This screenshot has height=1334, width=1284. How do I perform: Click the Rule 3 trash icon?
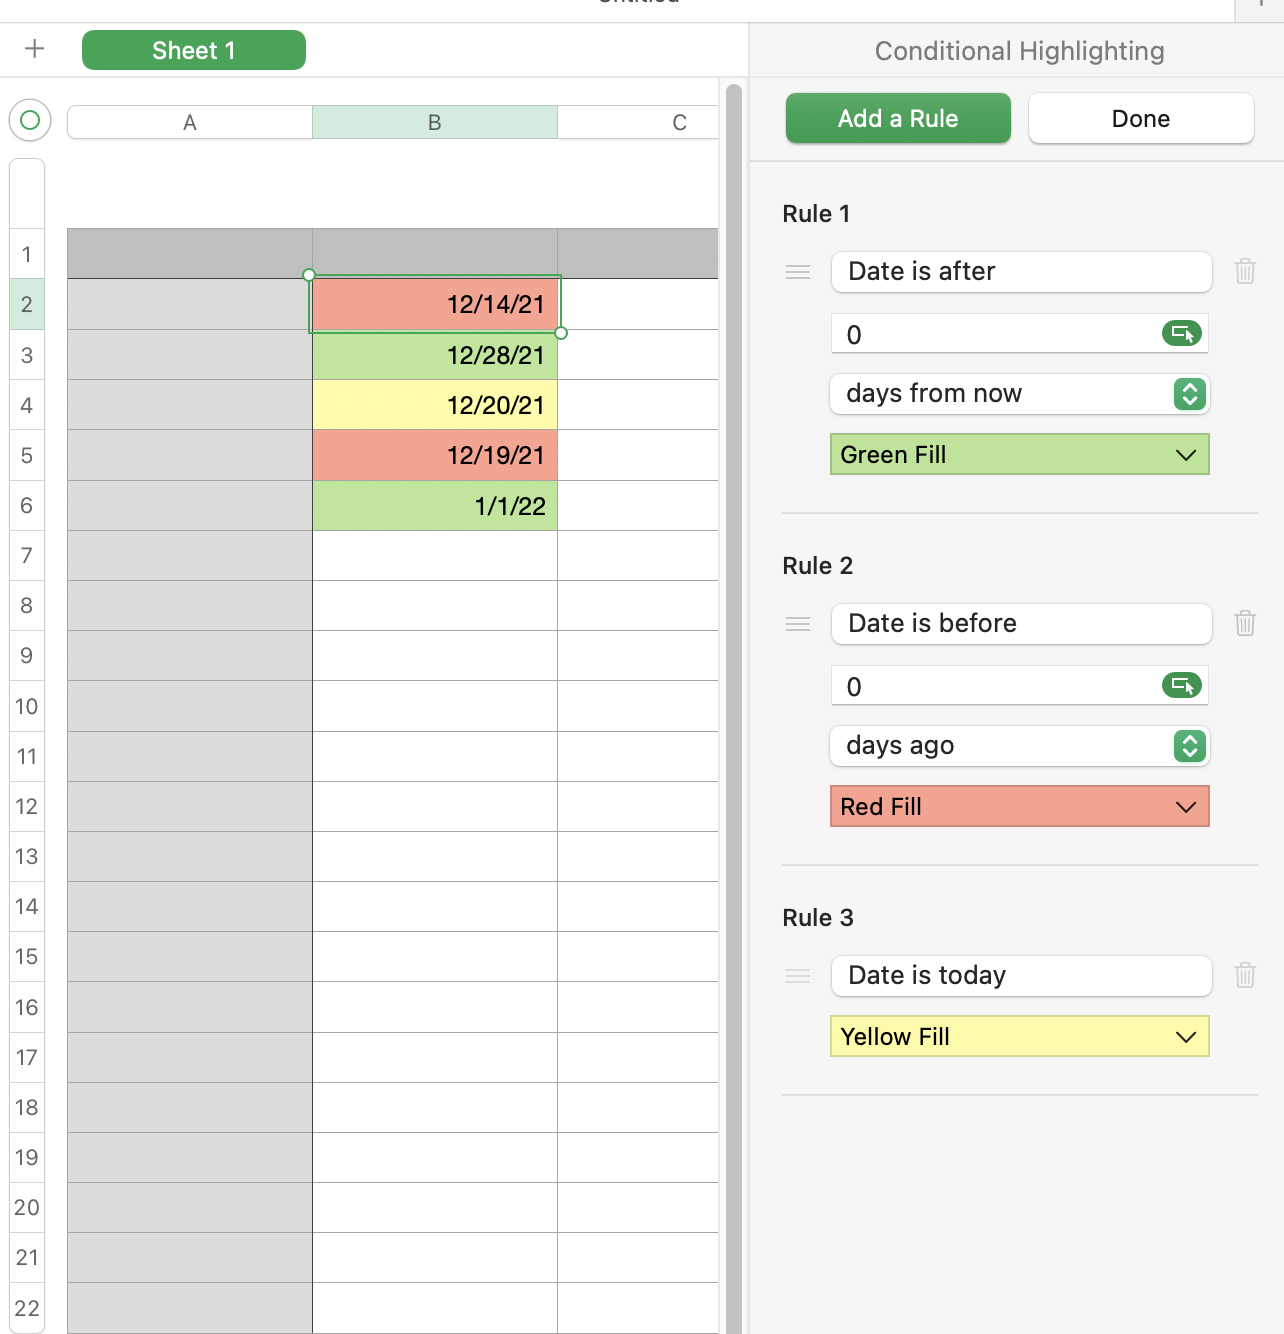coord(1245,975)
